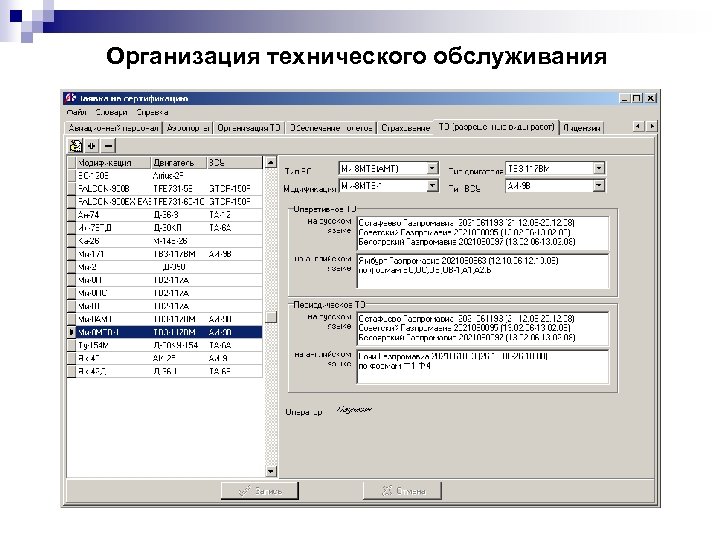The image size is (720, 540).
Task: Switch to the Обеспечение полетов tab
Action: pos(331,128)
